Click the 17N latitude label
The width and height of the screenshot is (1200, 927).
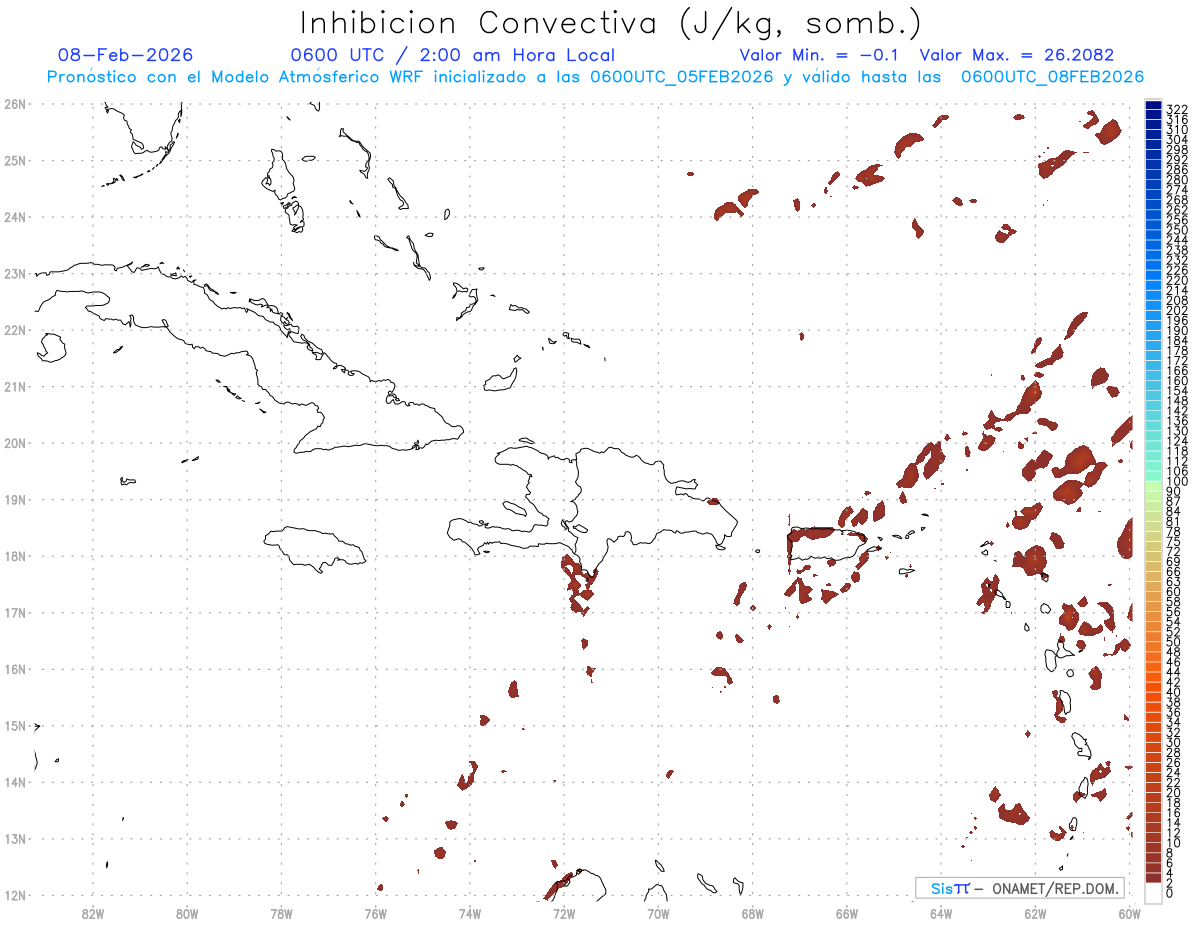pos(14,612)
